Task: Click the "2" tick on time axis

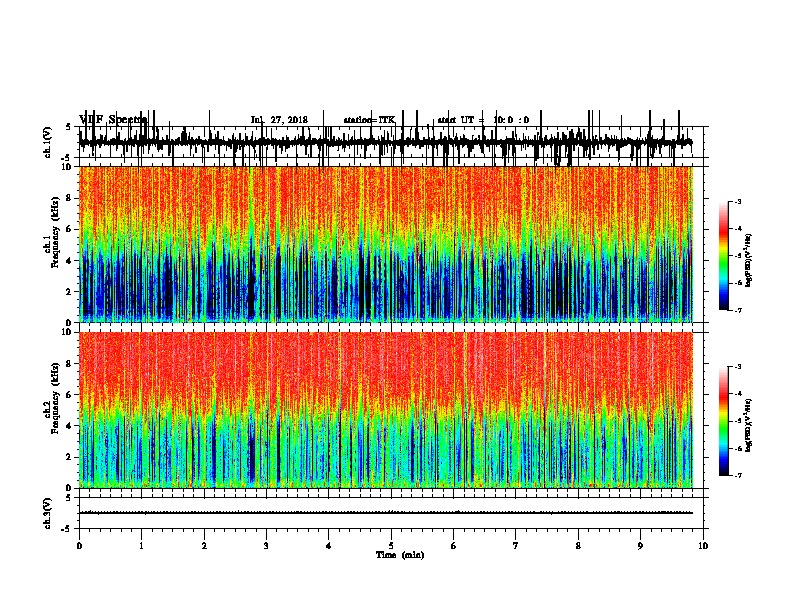Action: tap(204, 546)
